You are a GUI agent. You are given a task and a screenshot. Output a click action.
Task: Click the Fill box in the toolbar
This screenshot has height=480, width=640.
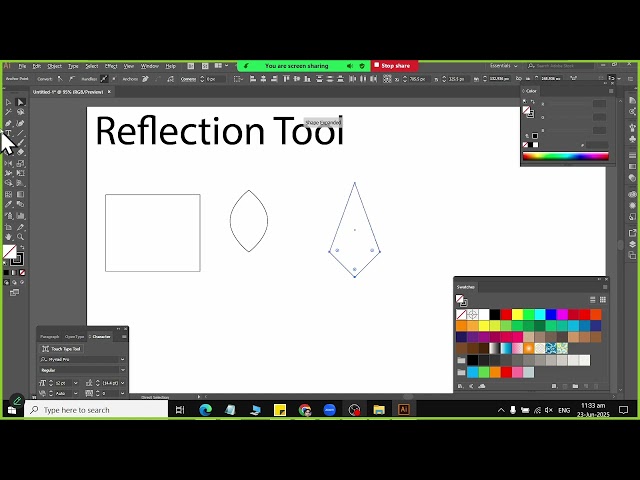[9, 252]
